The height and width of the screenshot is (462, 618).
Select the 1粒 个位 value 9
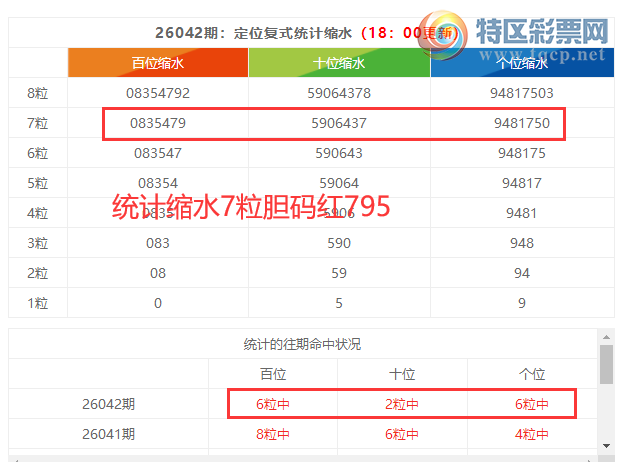(x=522, y=303)
